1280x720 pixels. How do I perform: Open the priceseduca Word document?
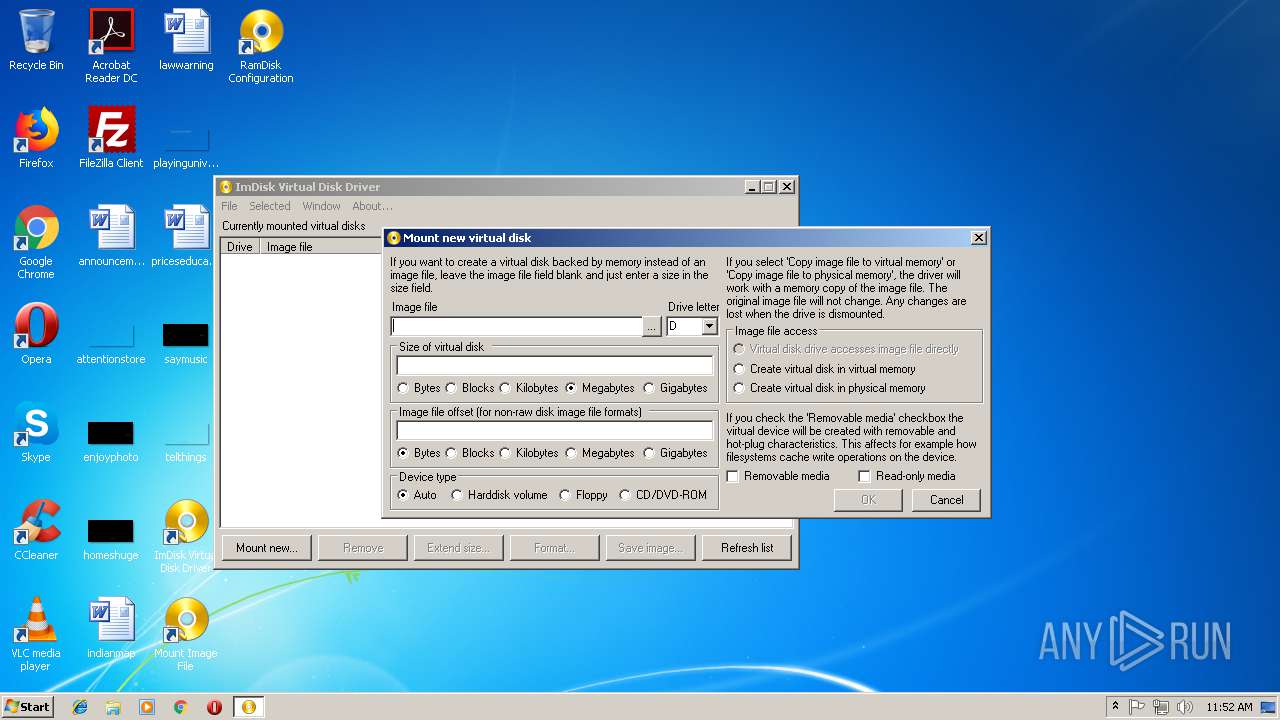[x=186, y=236]
